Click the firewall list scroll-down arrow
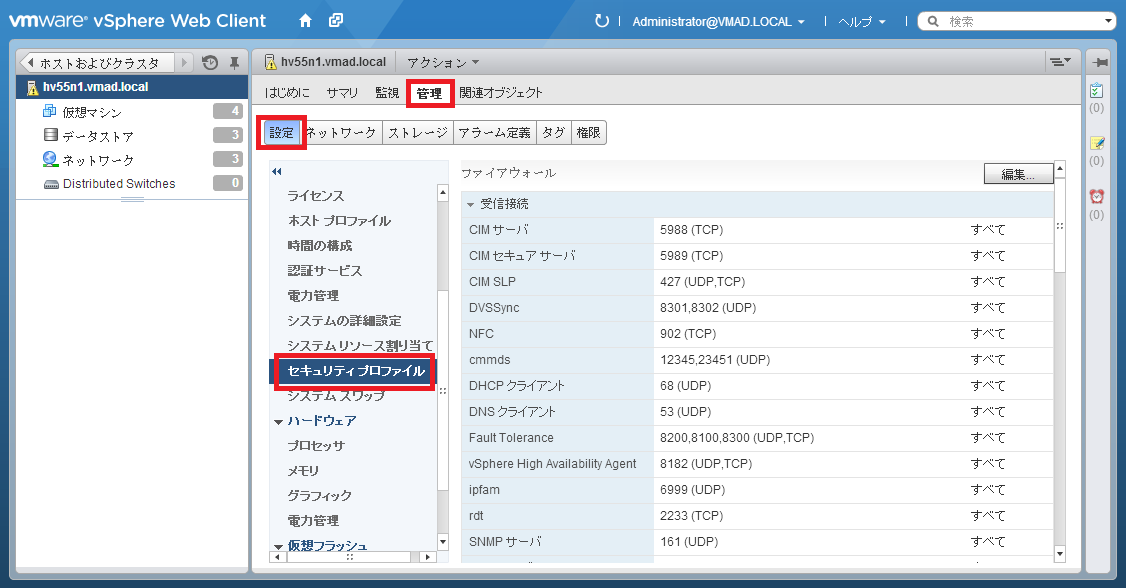1126x588 pixels. pyautogui.click(x=1060, y=554)
